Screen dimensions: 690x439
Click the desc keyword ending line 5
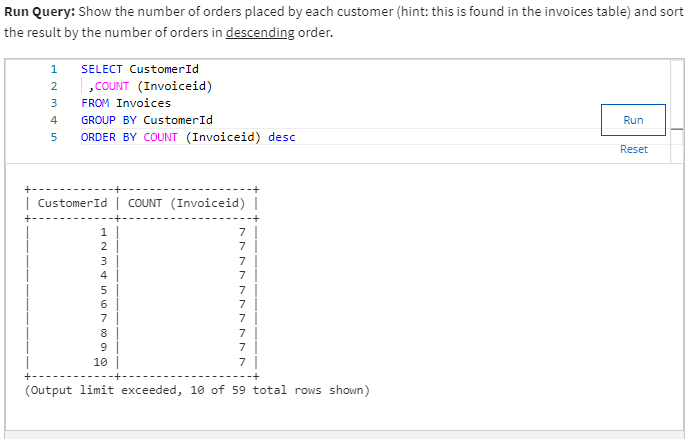[282, 137]
